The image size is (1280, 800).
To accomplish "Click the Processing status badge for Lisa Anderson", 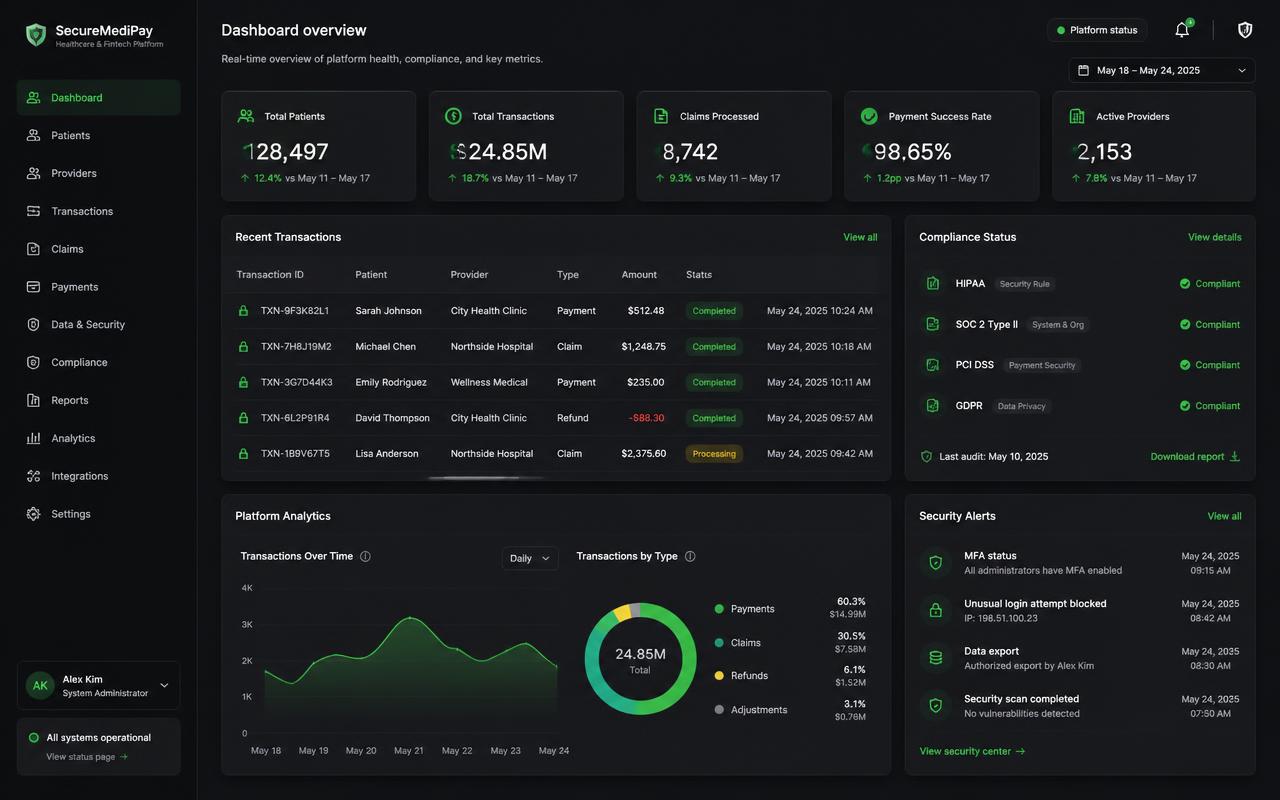I will coord(714,454).
